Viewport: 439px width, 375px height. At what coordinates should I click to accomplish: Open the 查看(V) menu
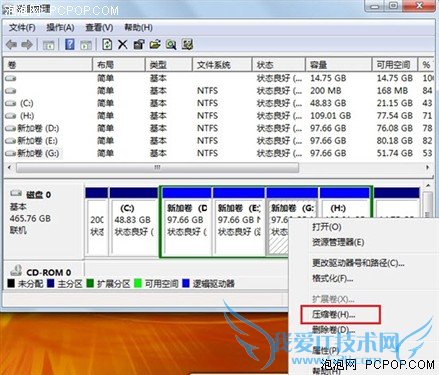coord(99,27)
